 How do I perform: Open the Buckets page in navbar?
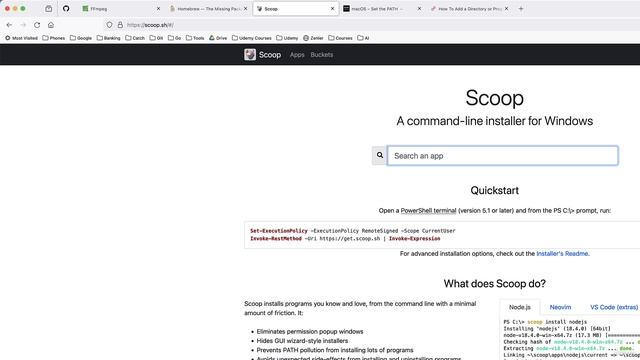click(x=322, y=55)
